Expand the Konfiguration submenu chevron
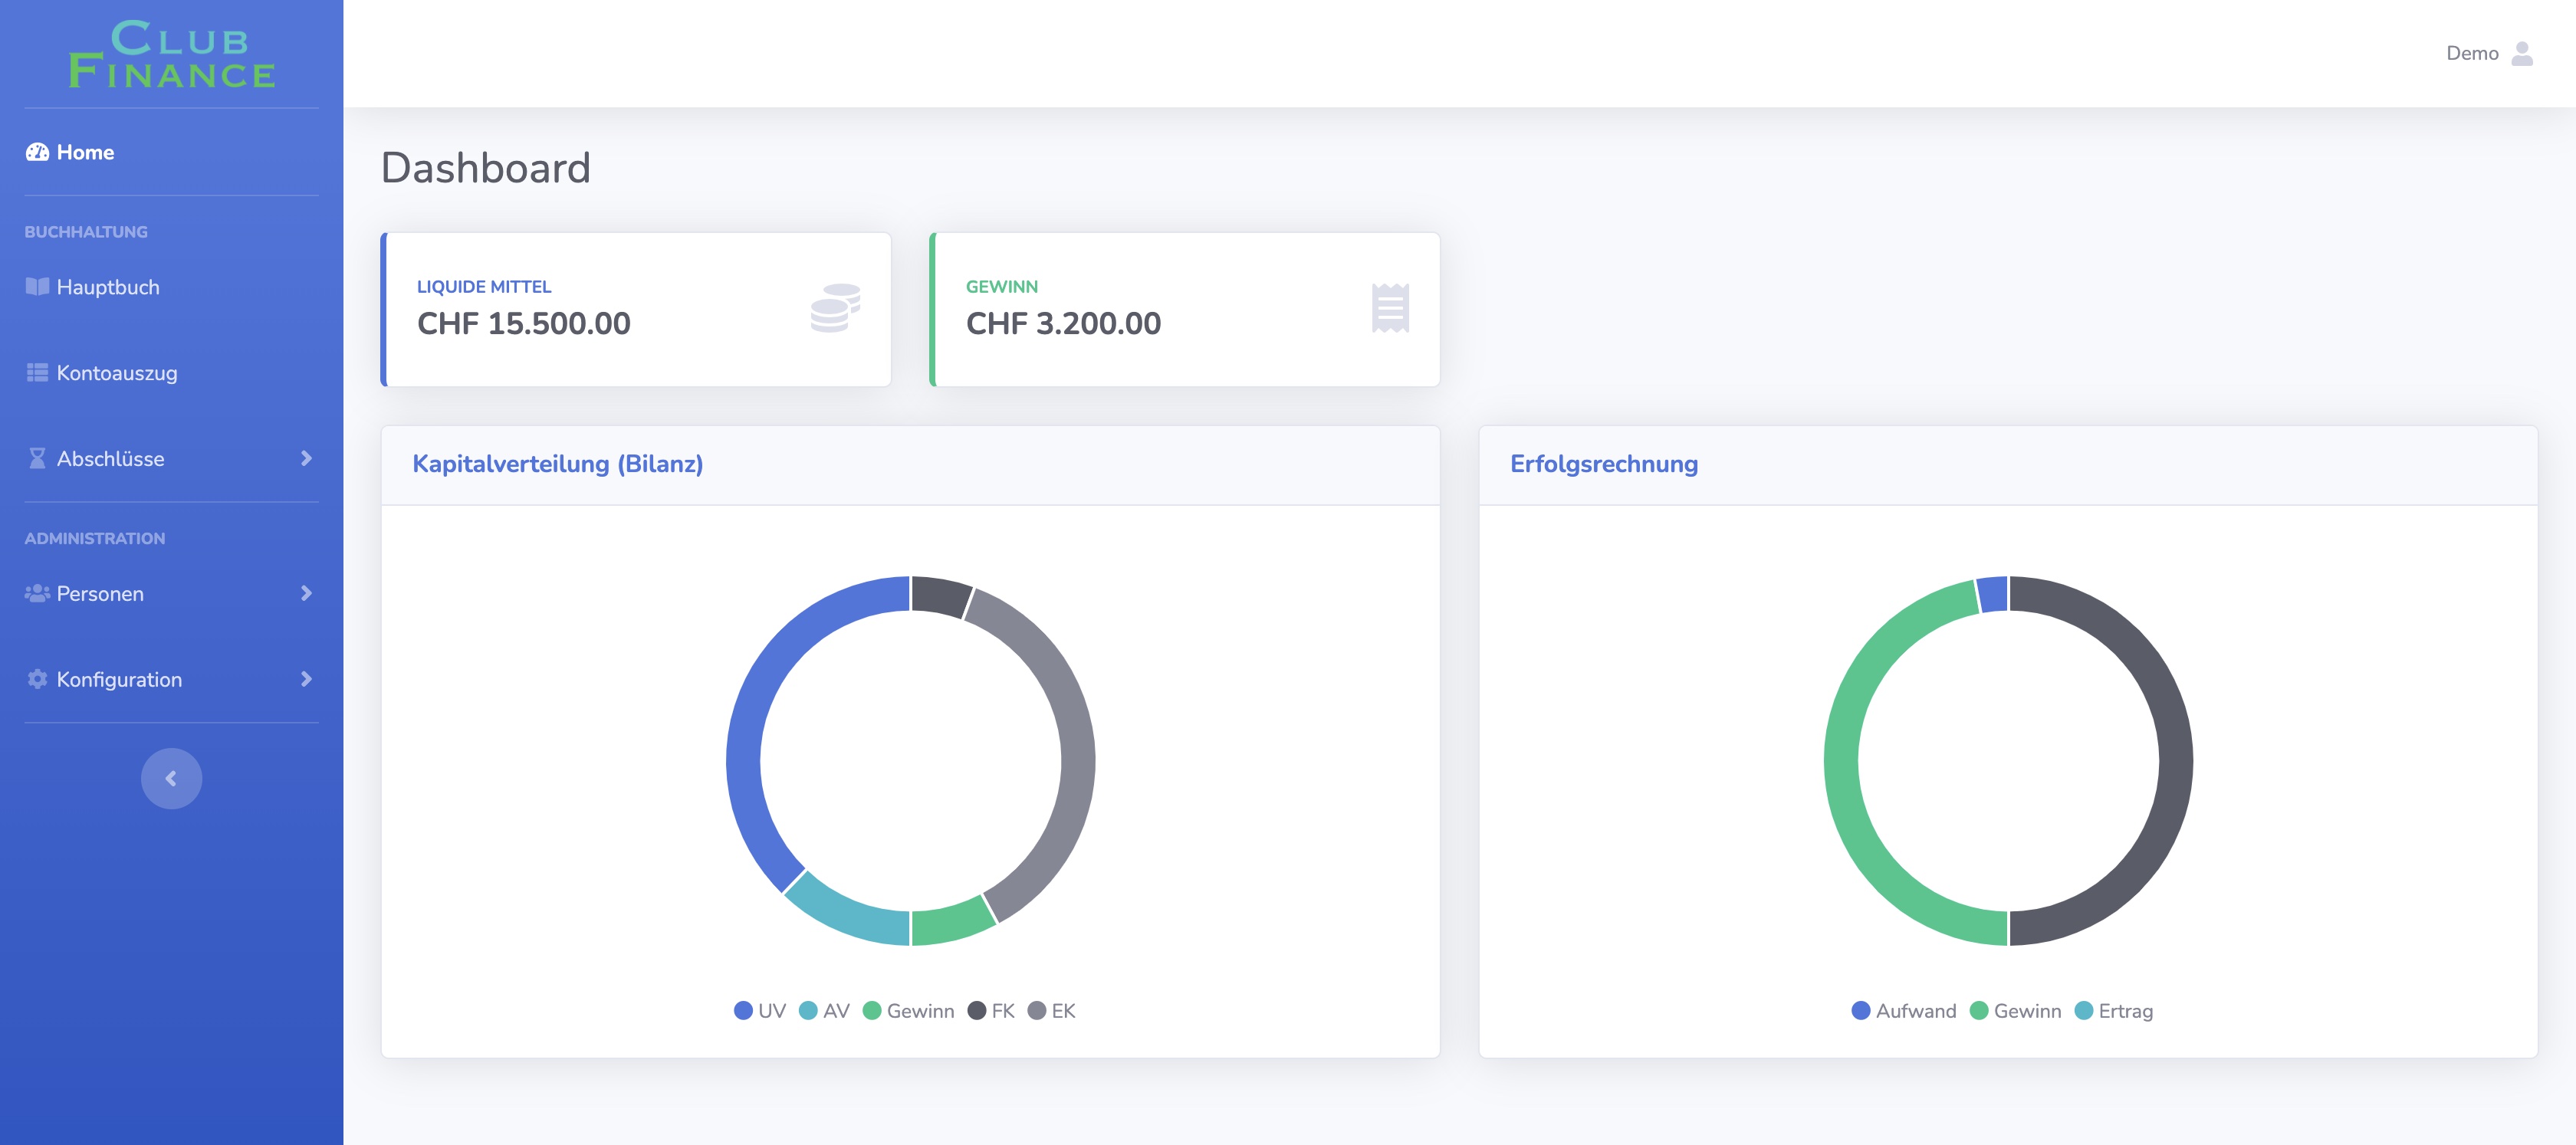 point(306,680)
